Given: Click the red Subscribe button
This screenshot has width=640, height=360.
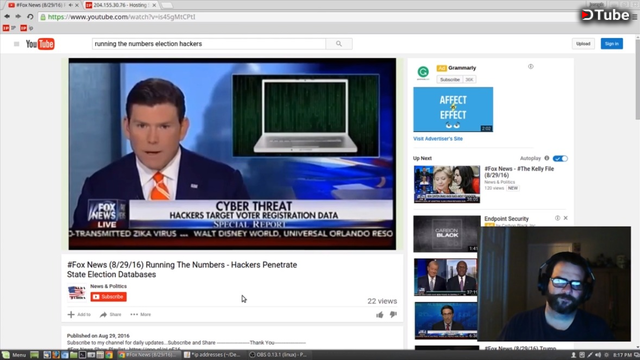Looking at the screenshot, I should click(x=109, y=297).
